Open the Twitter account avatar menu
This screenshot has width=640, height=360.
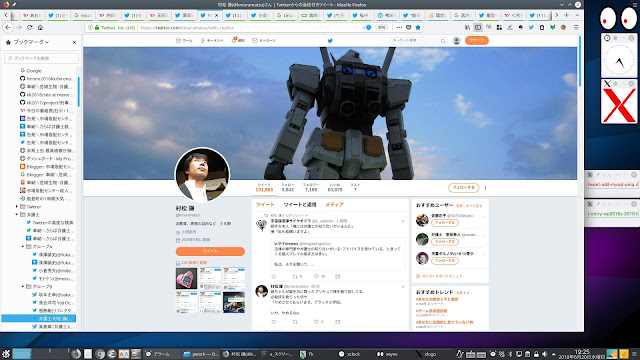457,40
